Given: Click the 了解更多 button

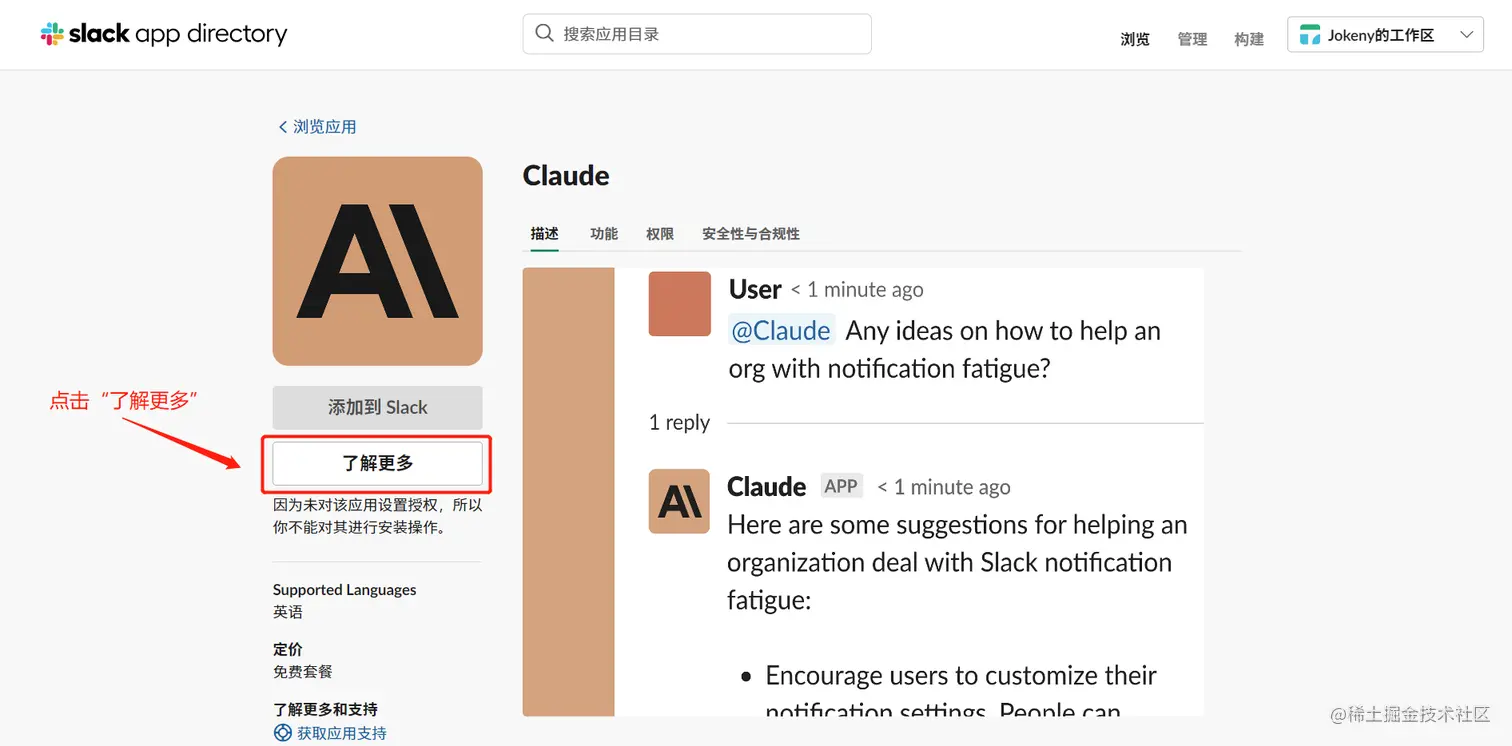Looking at the screenshot, I should (378, 464).
